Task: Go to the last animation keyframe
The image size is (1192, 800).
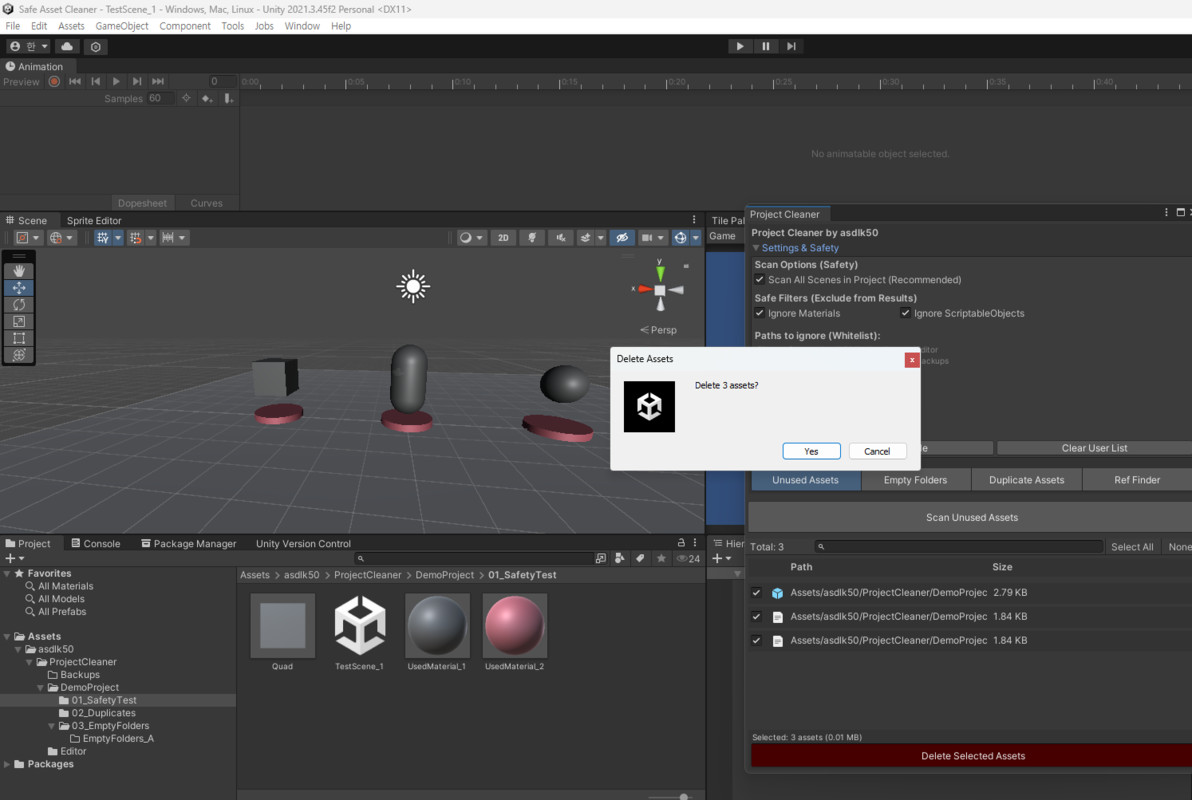Action: pos(157,81)
